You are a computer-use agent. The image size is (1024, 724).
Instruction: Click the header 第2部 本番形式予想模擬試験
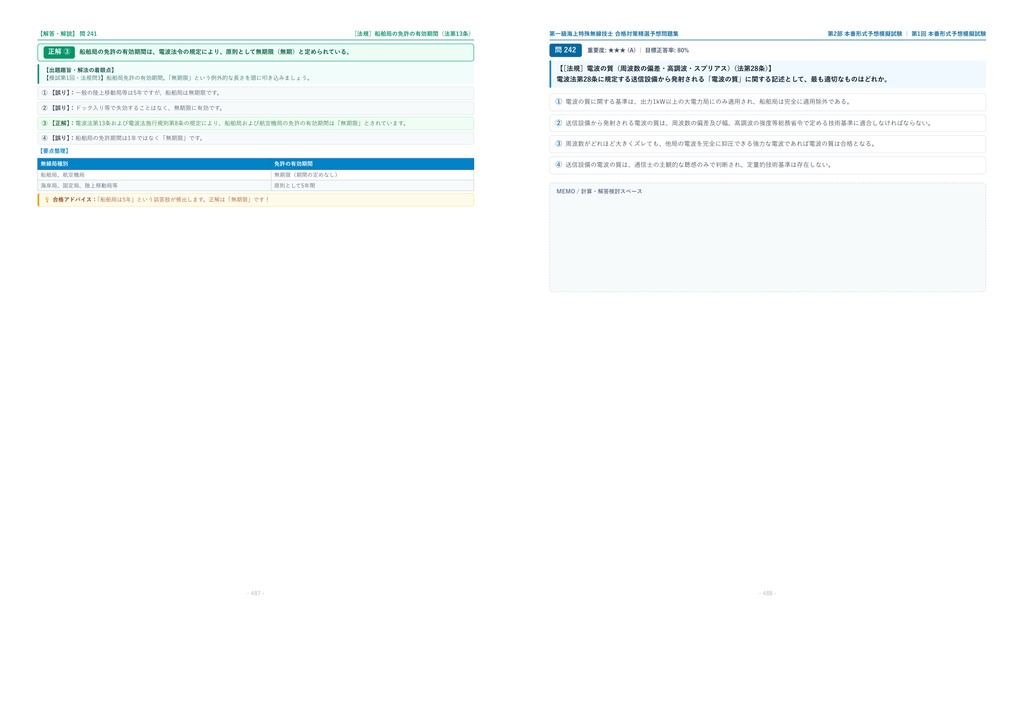tap(865, 34)
